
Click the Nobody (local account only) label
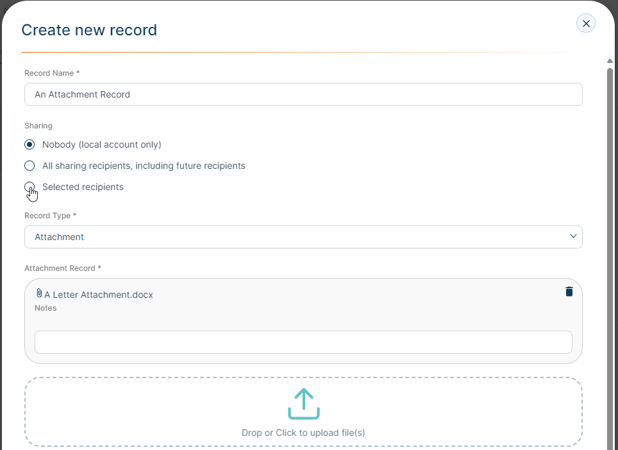(102, 145)
